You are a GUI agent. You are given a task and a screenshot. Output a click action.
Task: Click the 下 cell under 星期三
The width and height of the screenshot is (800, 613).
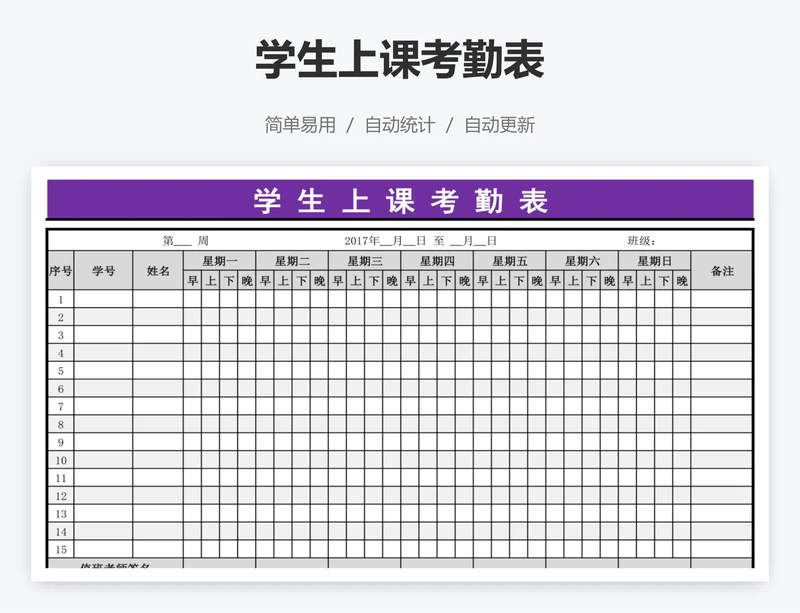pyautogui.click(x=374, y=281)
